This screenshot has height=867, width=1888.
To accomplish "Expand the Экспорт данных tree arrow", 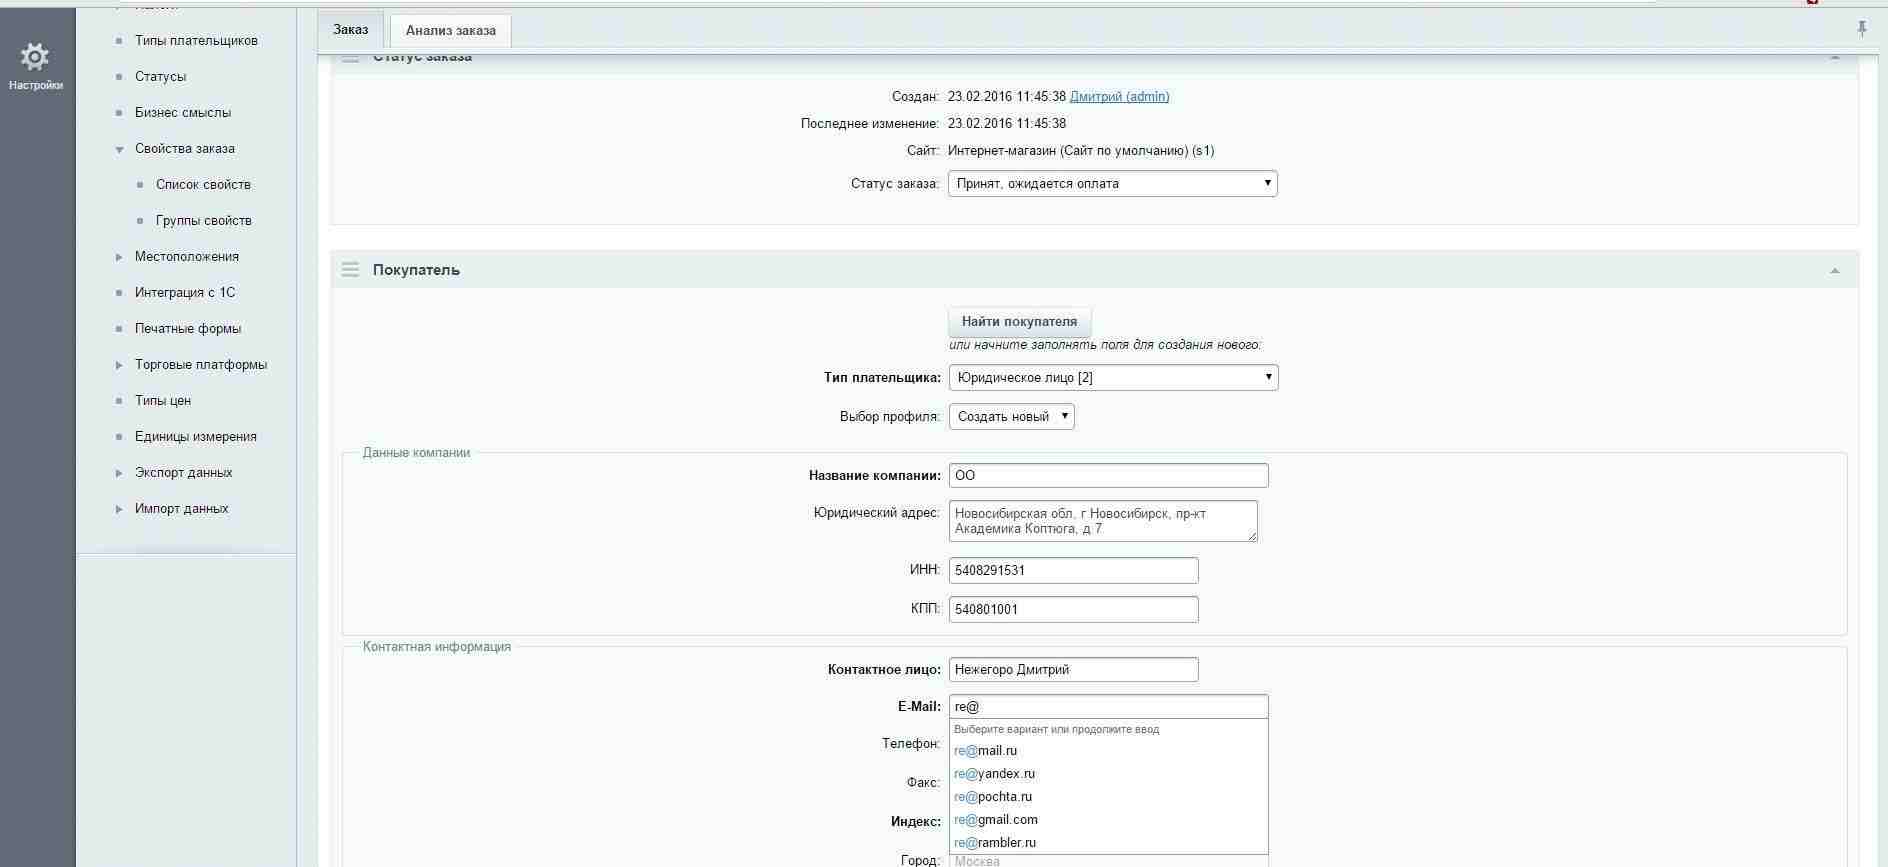I will coord(119,473).
